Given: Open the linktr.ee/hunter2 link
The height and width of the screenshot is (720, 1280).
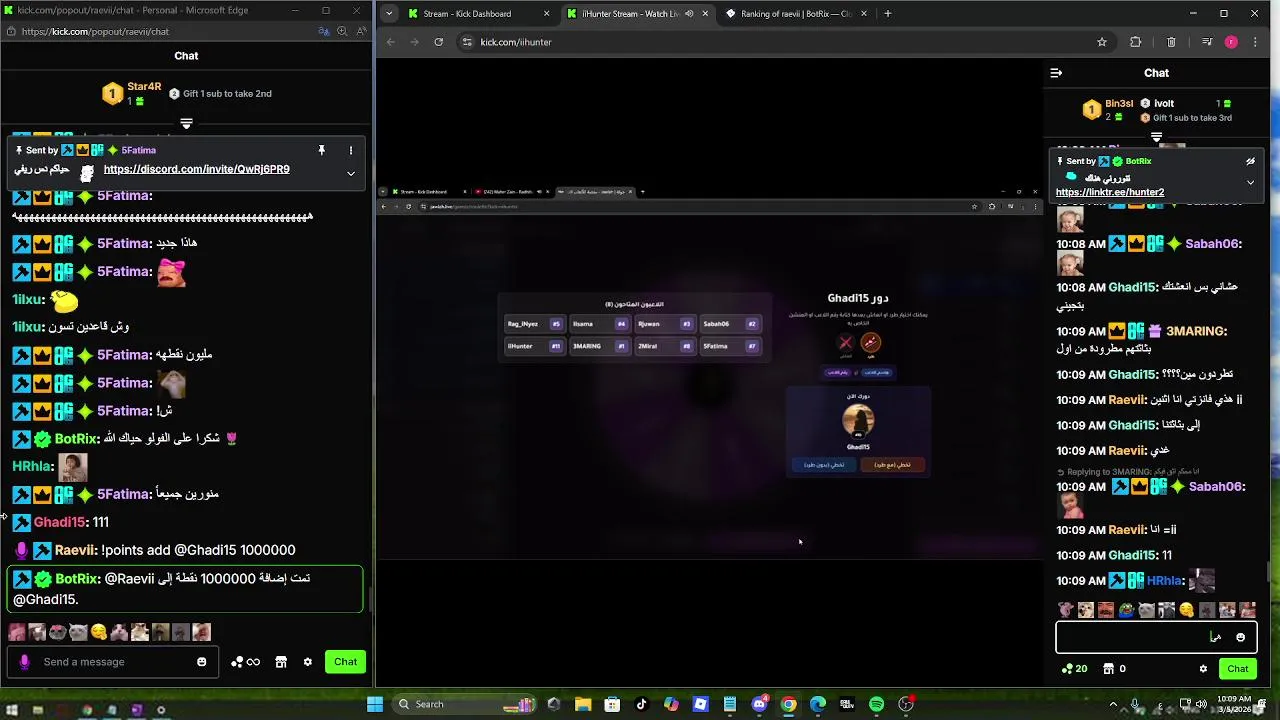Looking at the screenshot, I should coord(1109,192).
